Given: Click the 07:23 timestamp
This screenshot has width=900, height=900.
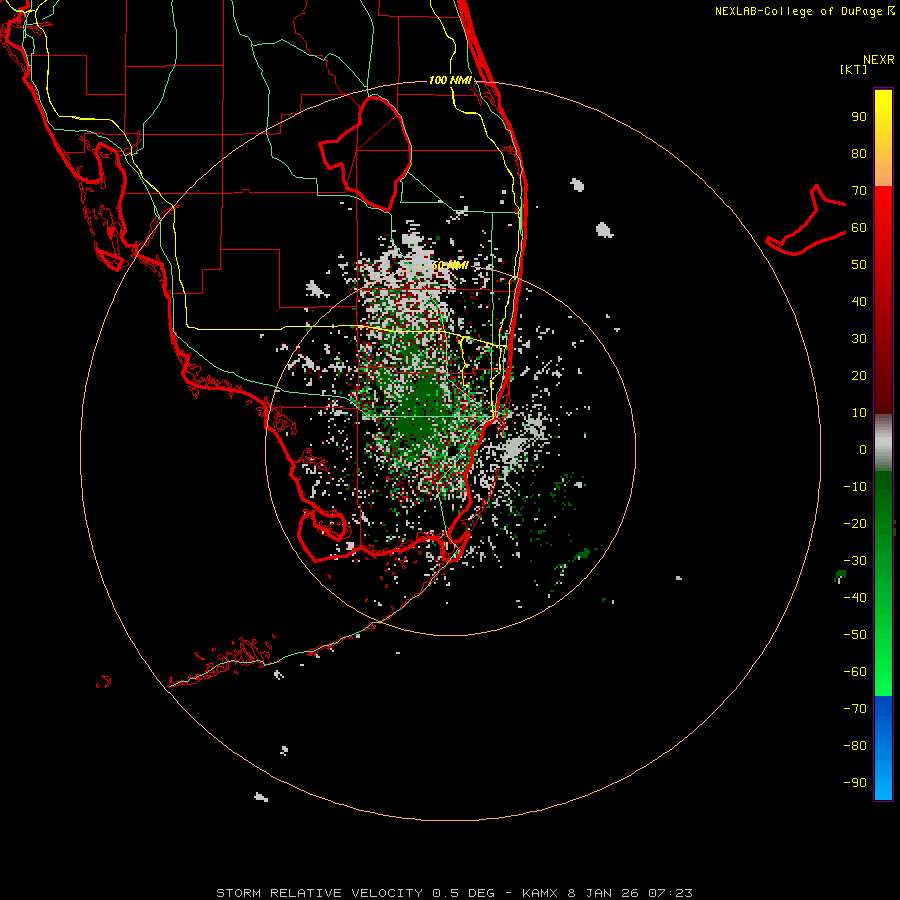Looking at the screenshot, I should tap(670, 893).
